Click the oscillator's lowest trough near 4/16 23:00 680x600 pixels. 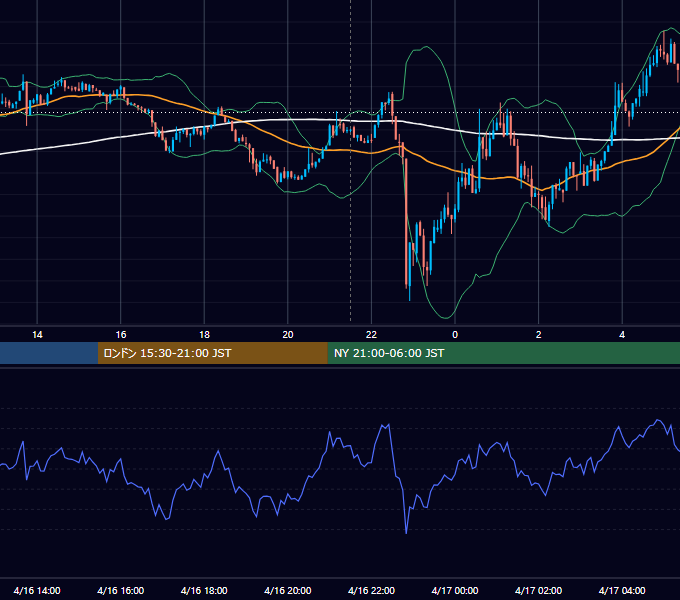406,532
